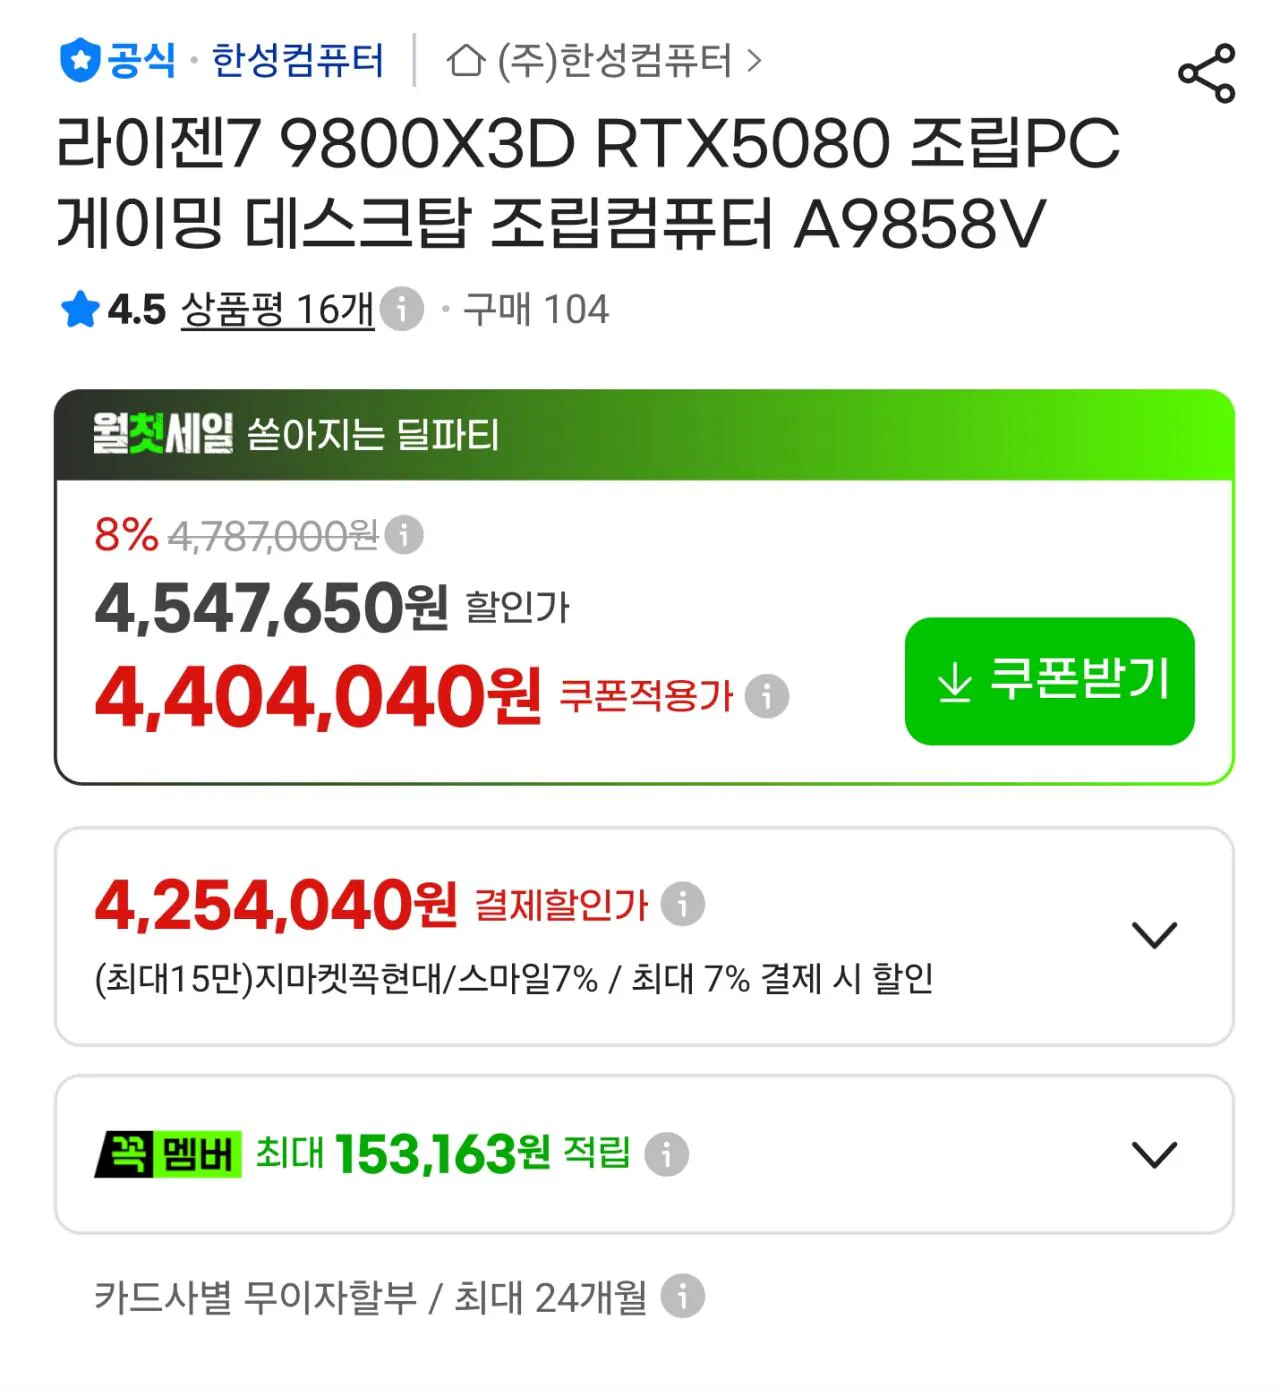Image resolution: width=1280 pixels, height=1387 pixels.
Task: Click the home icon beside (주)한성컴퓨터
Action: [x=466, y=61]
